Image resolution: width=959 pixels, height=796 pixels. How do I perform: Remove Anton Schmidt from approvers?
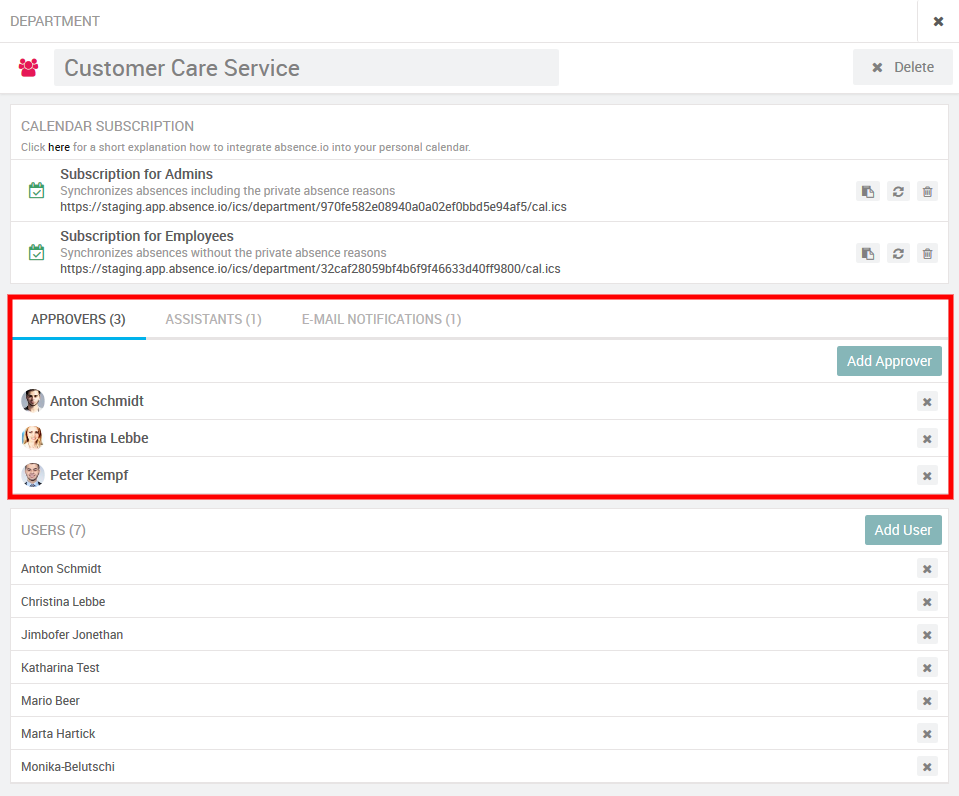[x=927, y=401]
